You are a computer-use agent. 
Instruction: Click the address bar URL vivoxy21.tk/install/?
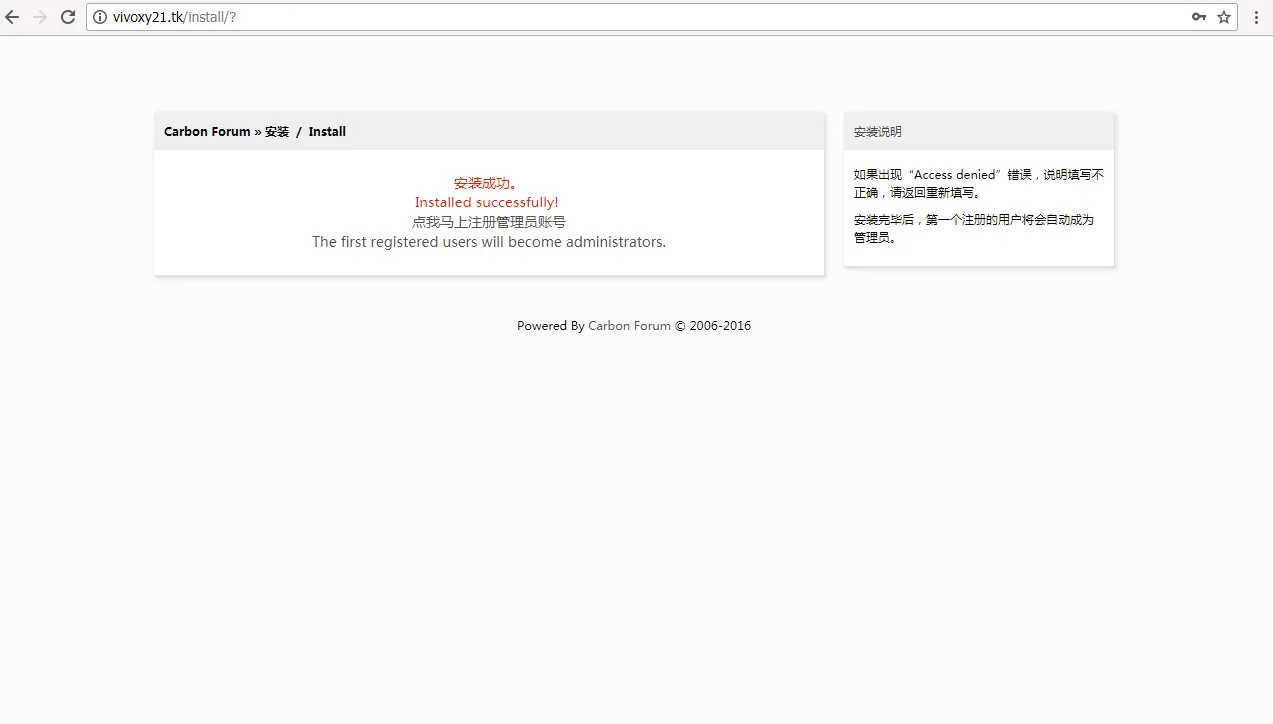click(174, 17)
